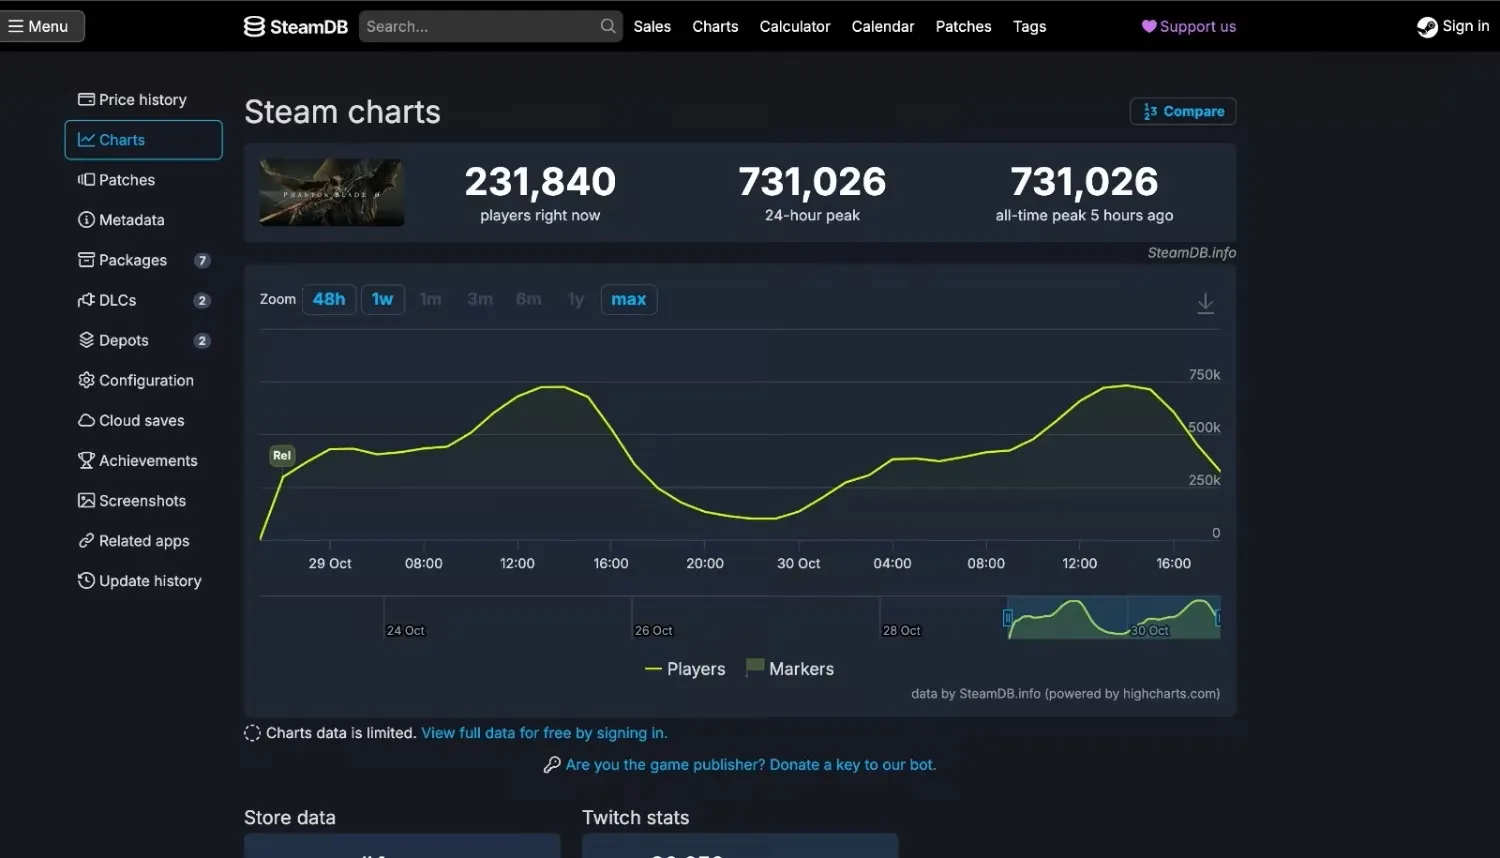Click the Rel release marker on chart
1500x858 pixels.
pyautogui.click(x=282, y=455)
